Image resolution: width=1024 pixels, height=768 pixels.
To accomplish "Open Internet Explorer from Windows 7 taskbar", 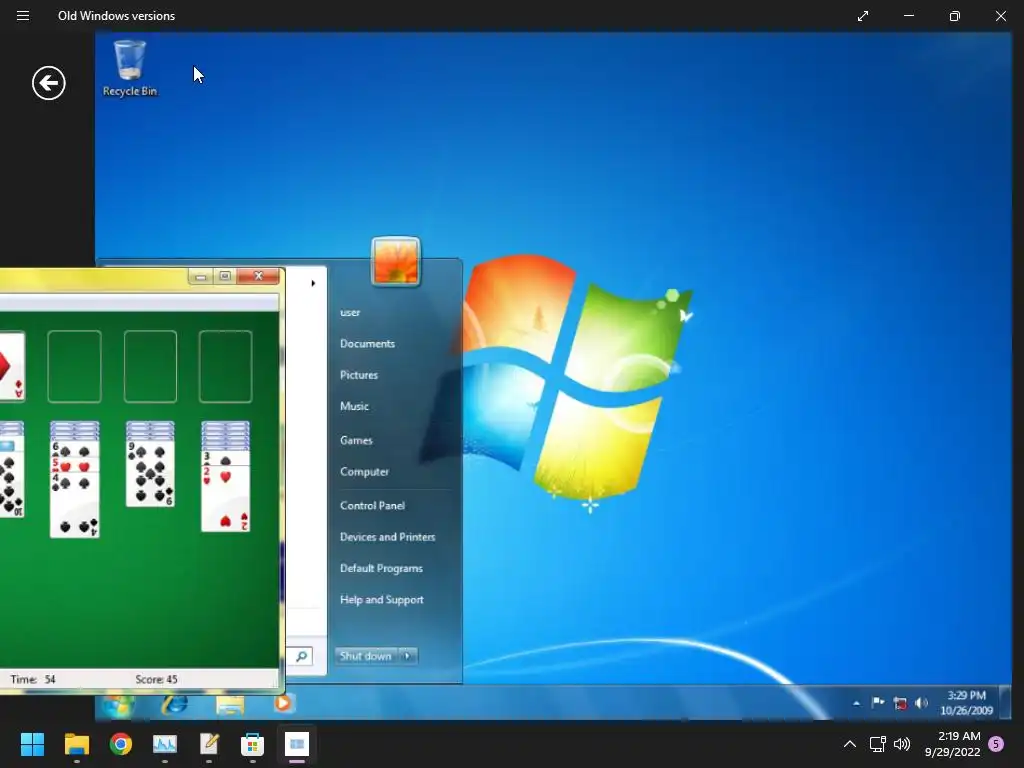I will [x=174, y=704].
